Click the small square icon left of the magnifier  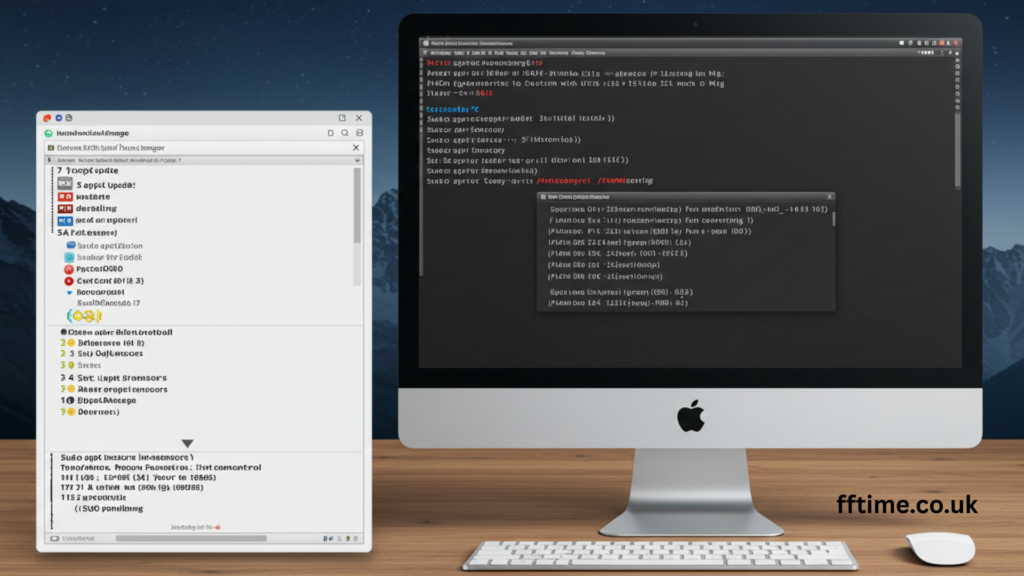coord(330,133)
